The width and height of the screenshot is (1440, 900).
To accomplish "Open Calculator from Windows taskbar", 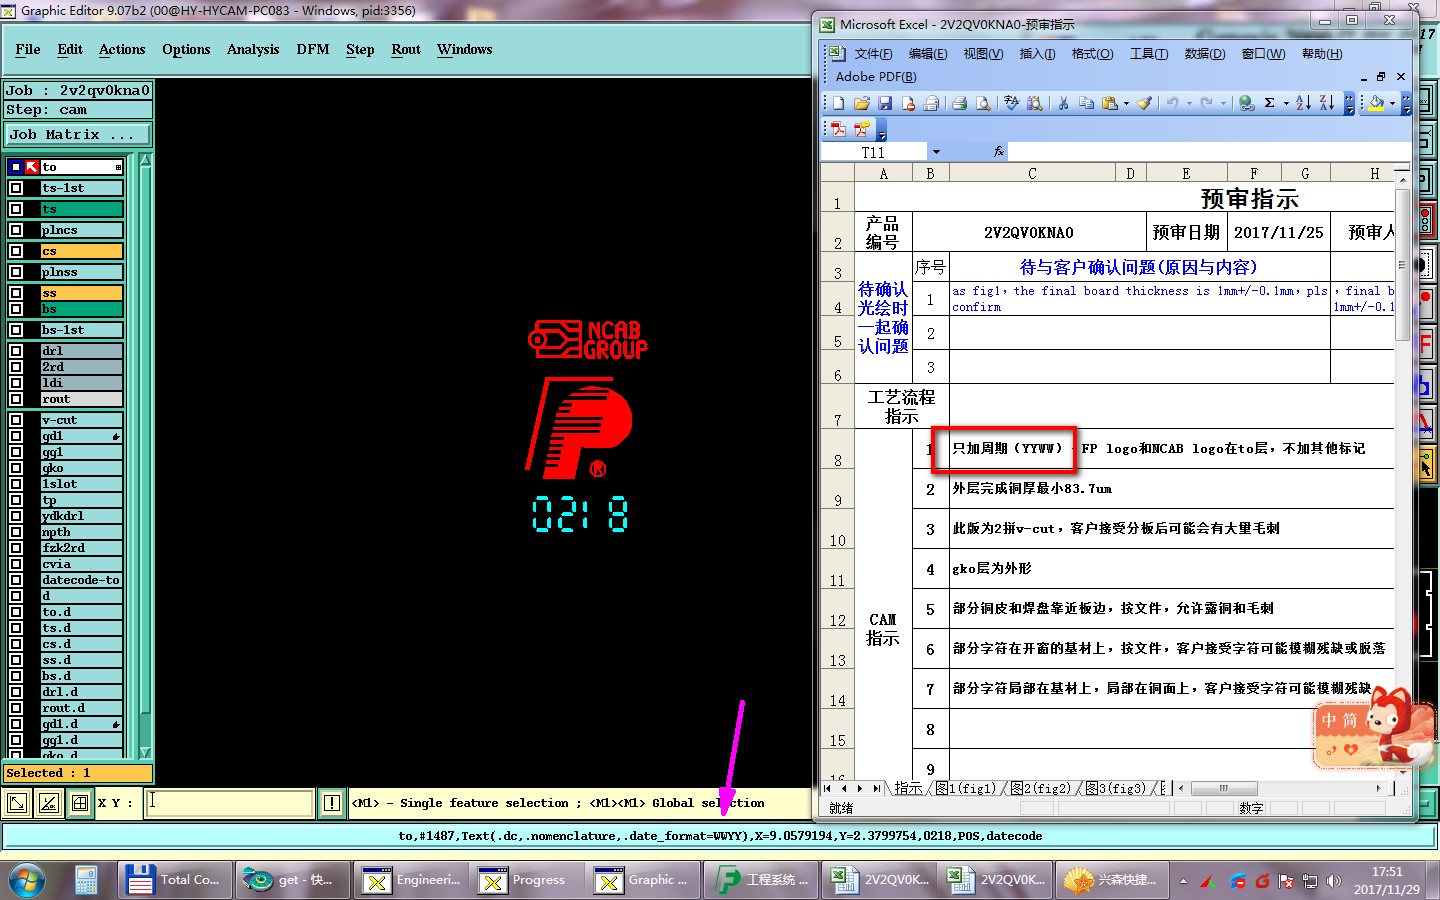I will (x=86, y=880).
